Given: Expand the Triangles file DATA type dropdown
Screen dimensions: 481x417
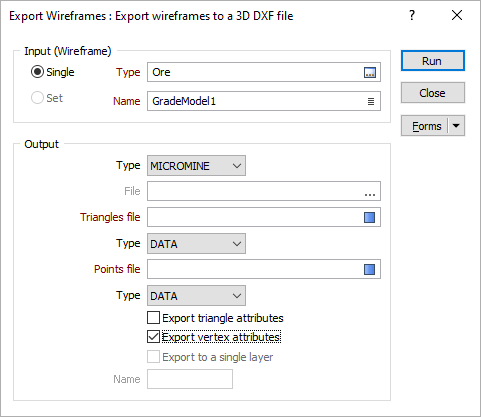Looking at the screenshot, I should 196,244.
